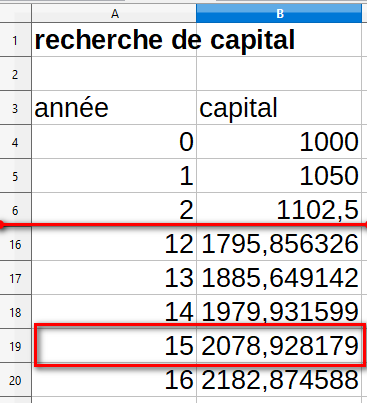Select the cell containing 1000
This screenshot has width=367, height=403.
[x=279, y=142]
